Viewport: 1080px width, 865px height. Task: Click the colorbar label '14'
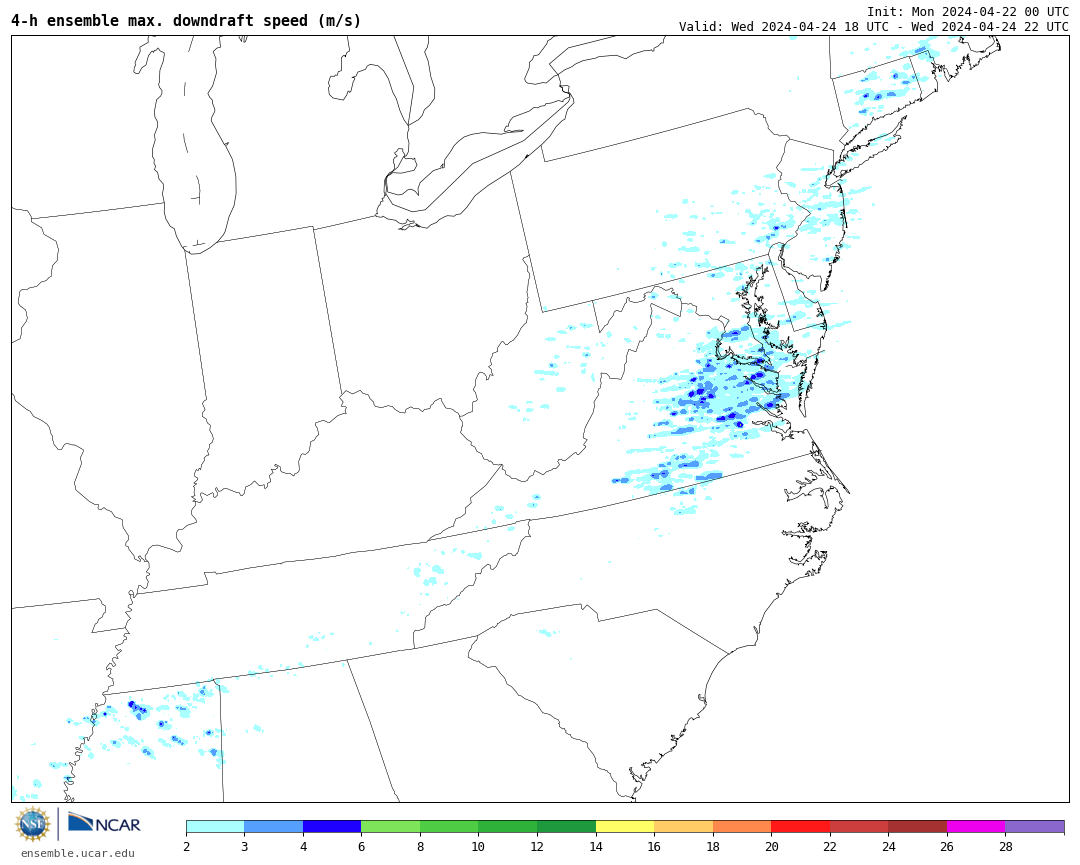596,846
